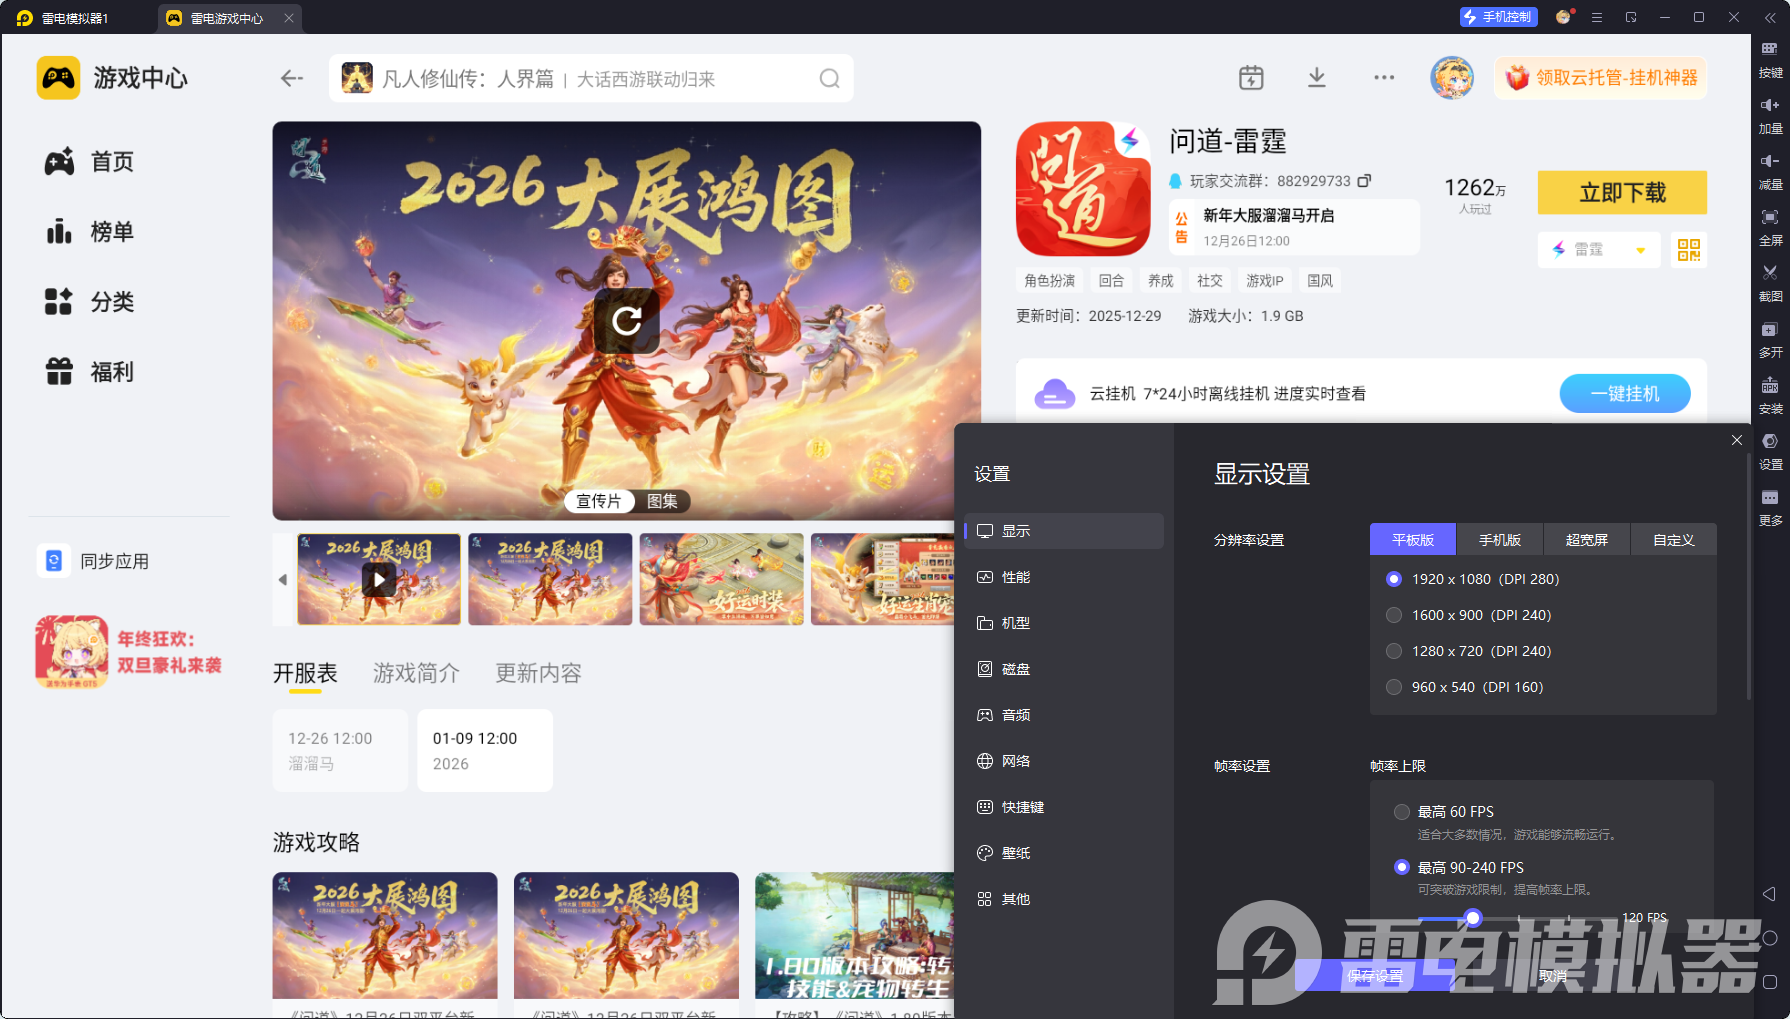This screenshot has height=1019, width=1790.
Task: Show the QR code for 问道-雷霆
Action: (x=1689, y=250)
